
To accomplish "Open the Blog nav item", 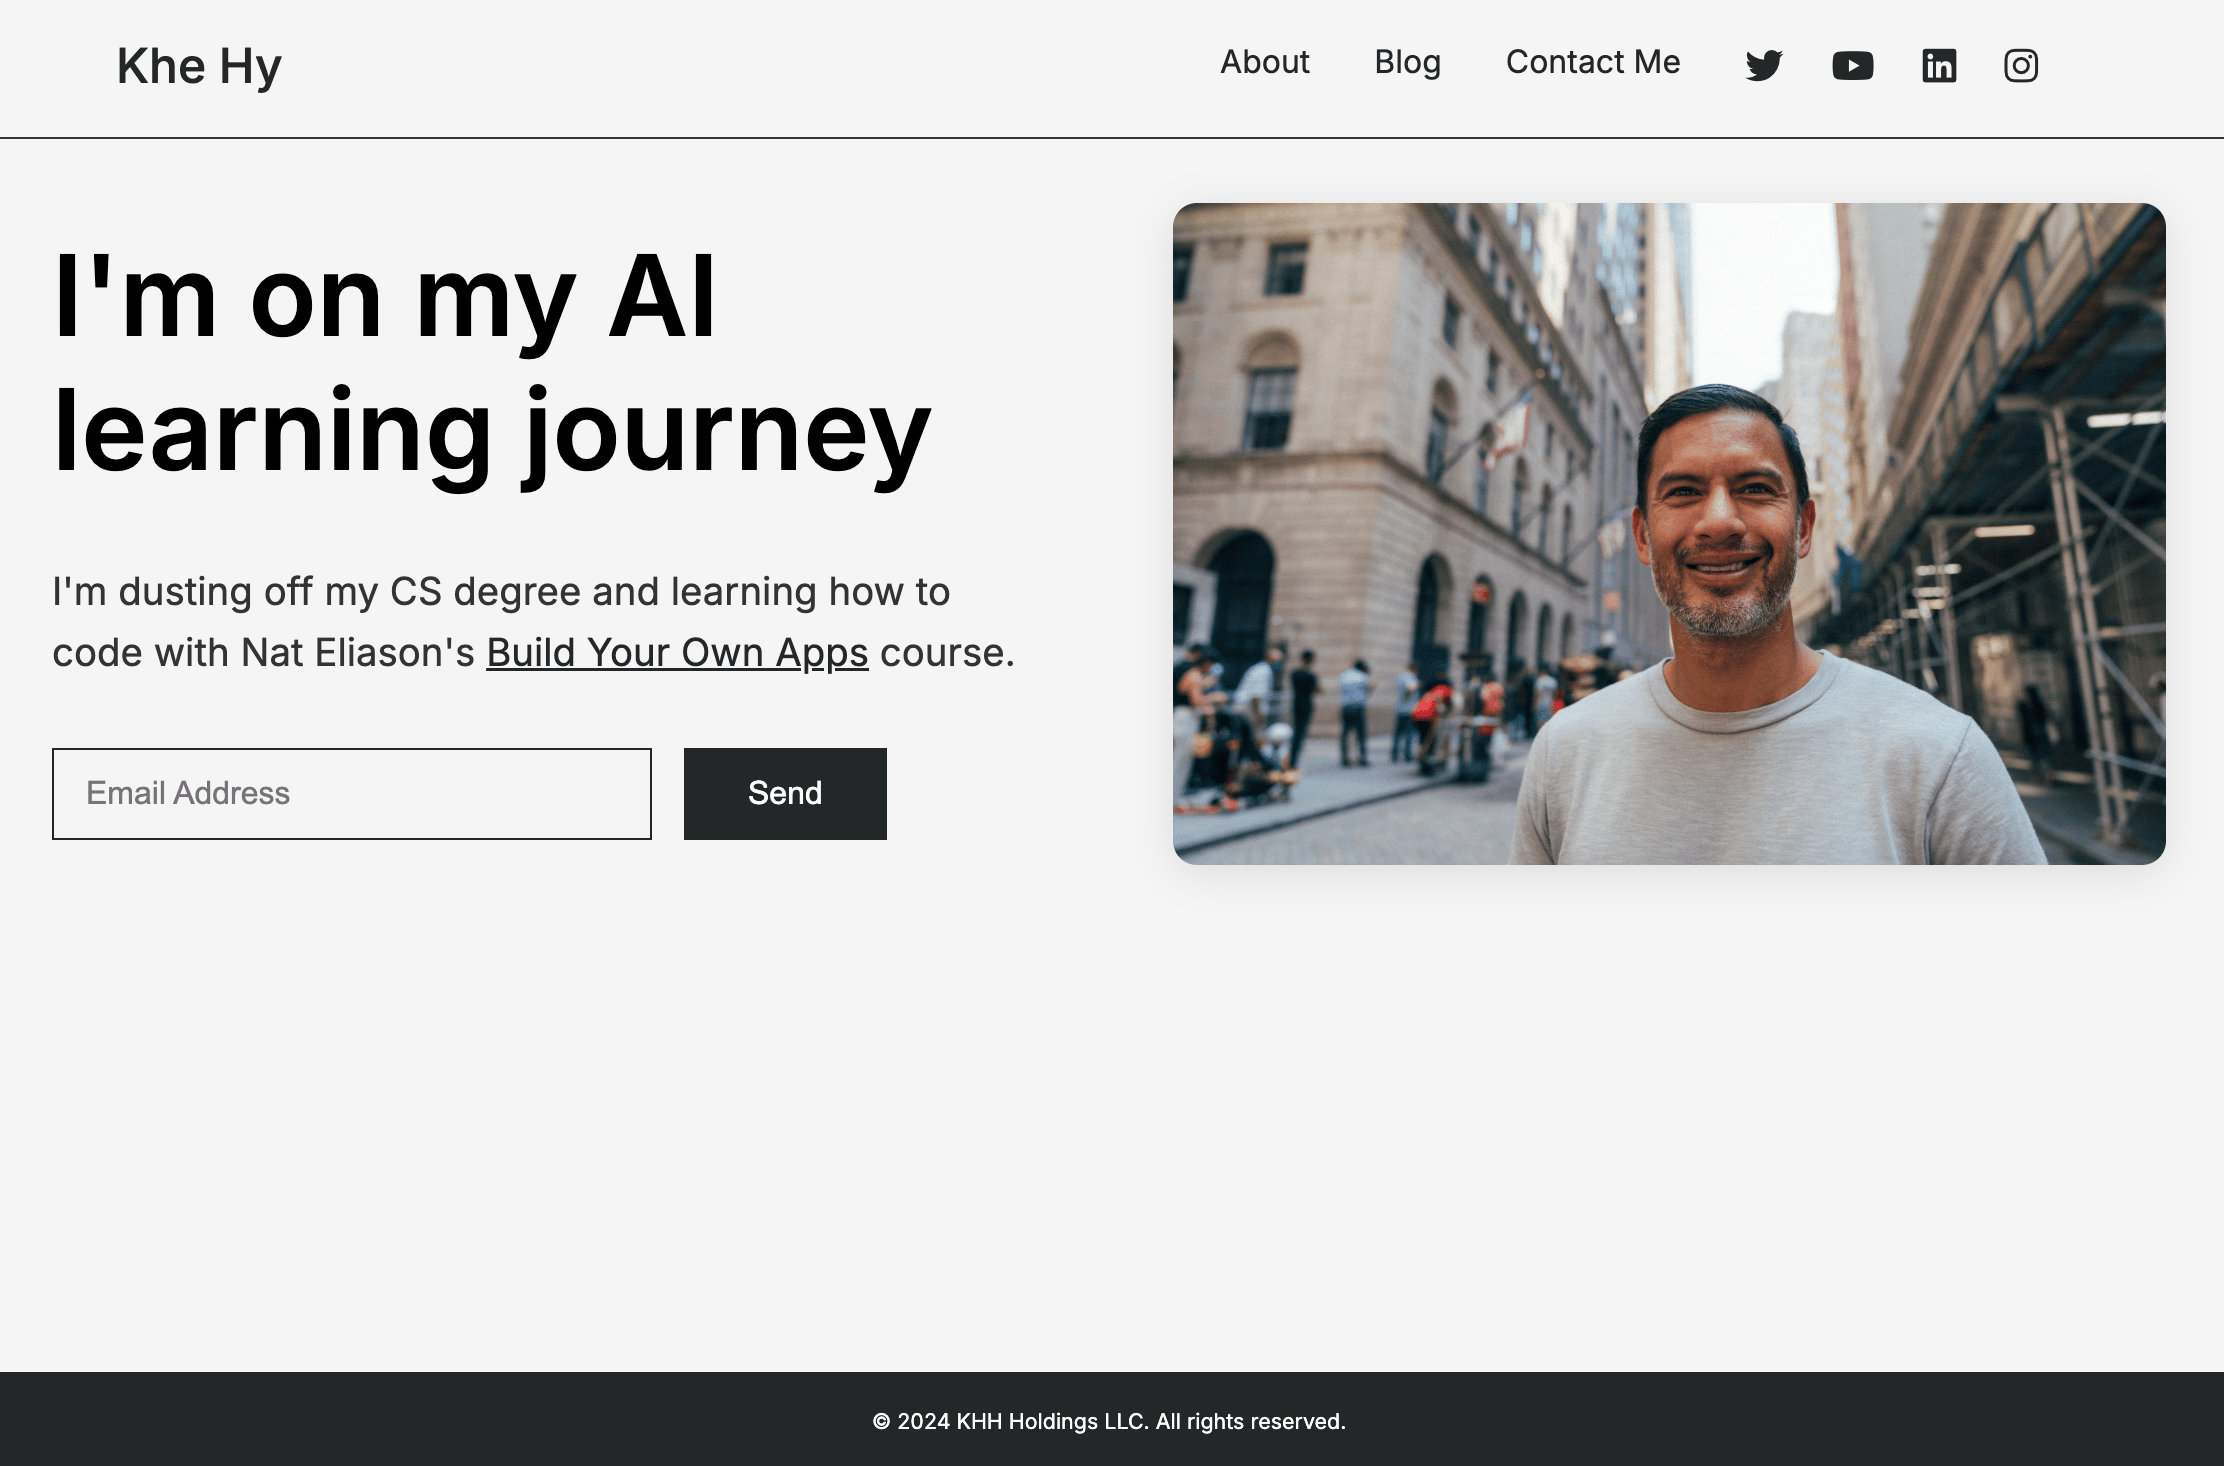I will click(1407, 62).
